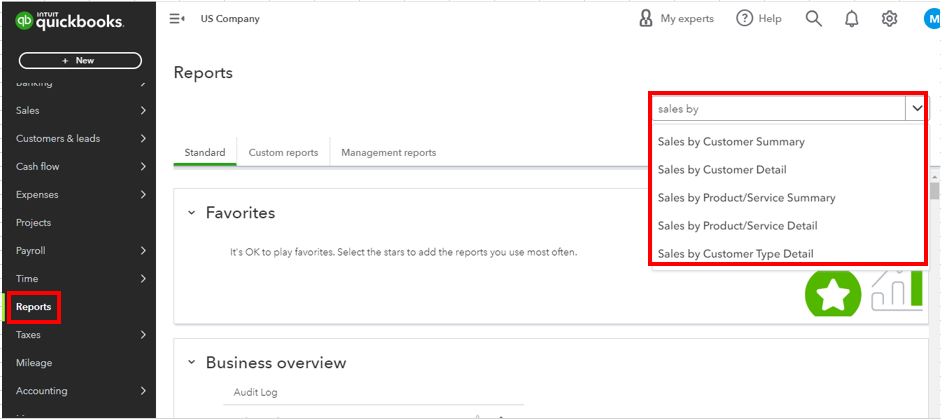
Task: Select Sales by Customer Summary
Action: pos(731,142)
